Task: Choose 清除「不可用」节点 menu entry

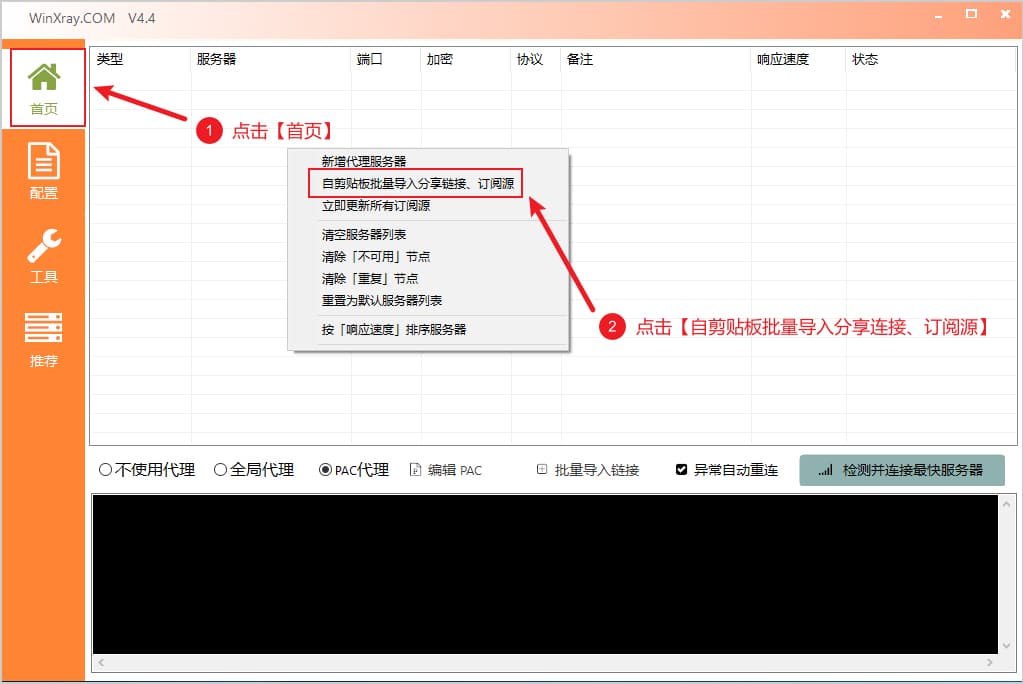Action: 376,257
